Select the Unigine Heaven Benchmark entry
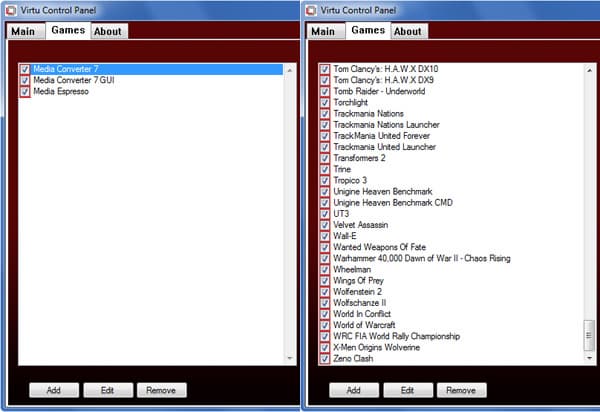The image size is (600, 412). (x=383, y=192)
